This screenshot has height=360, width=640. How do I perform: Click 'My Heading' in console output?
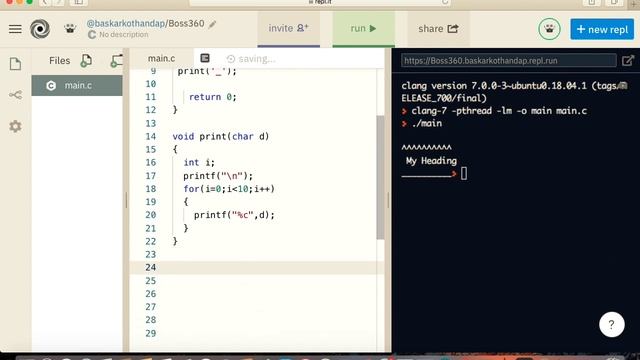click(431, 161)
